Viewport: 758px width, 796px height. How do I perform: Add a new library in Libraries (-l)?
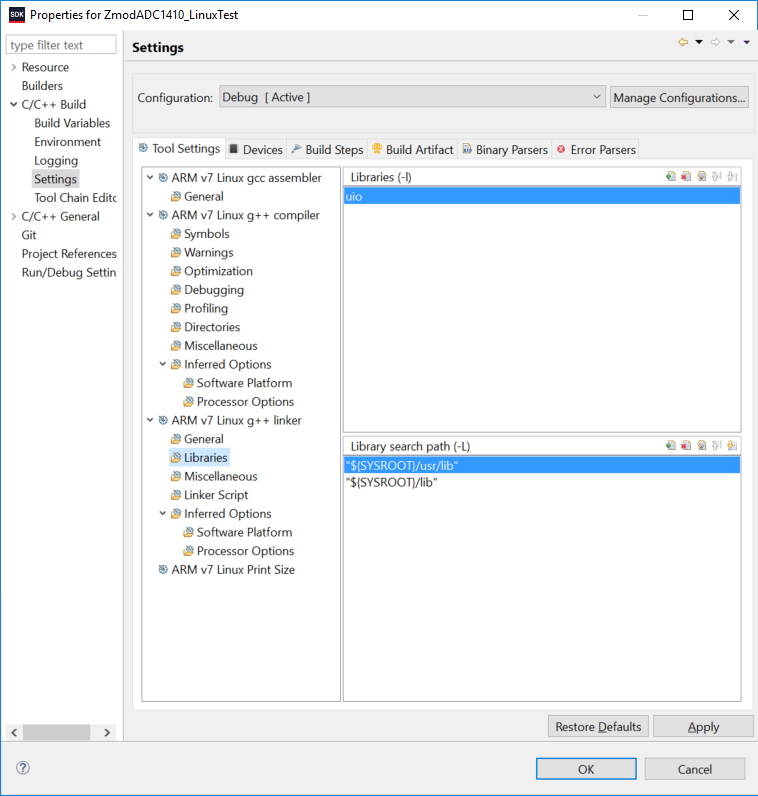coord(671,177)
